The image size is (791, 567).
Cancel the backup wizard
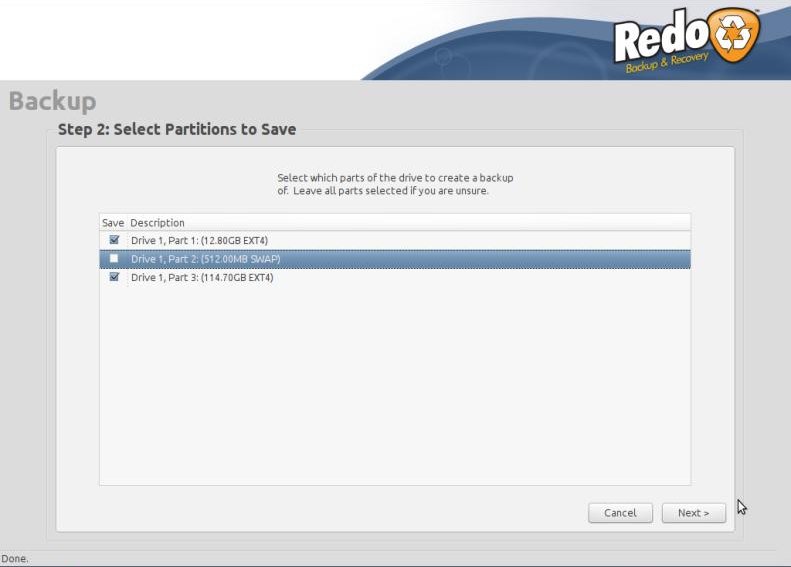(x=620, y=513)
